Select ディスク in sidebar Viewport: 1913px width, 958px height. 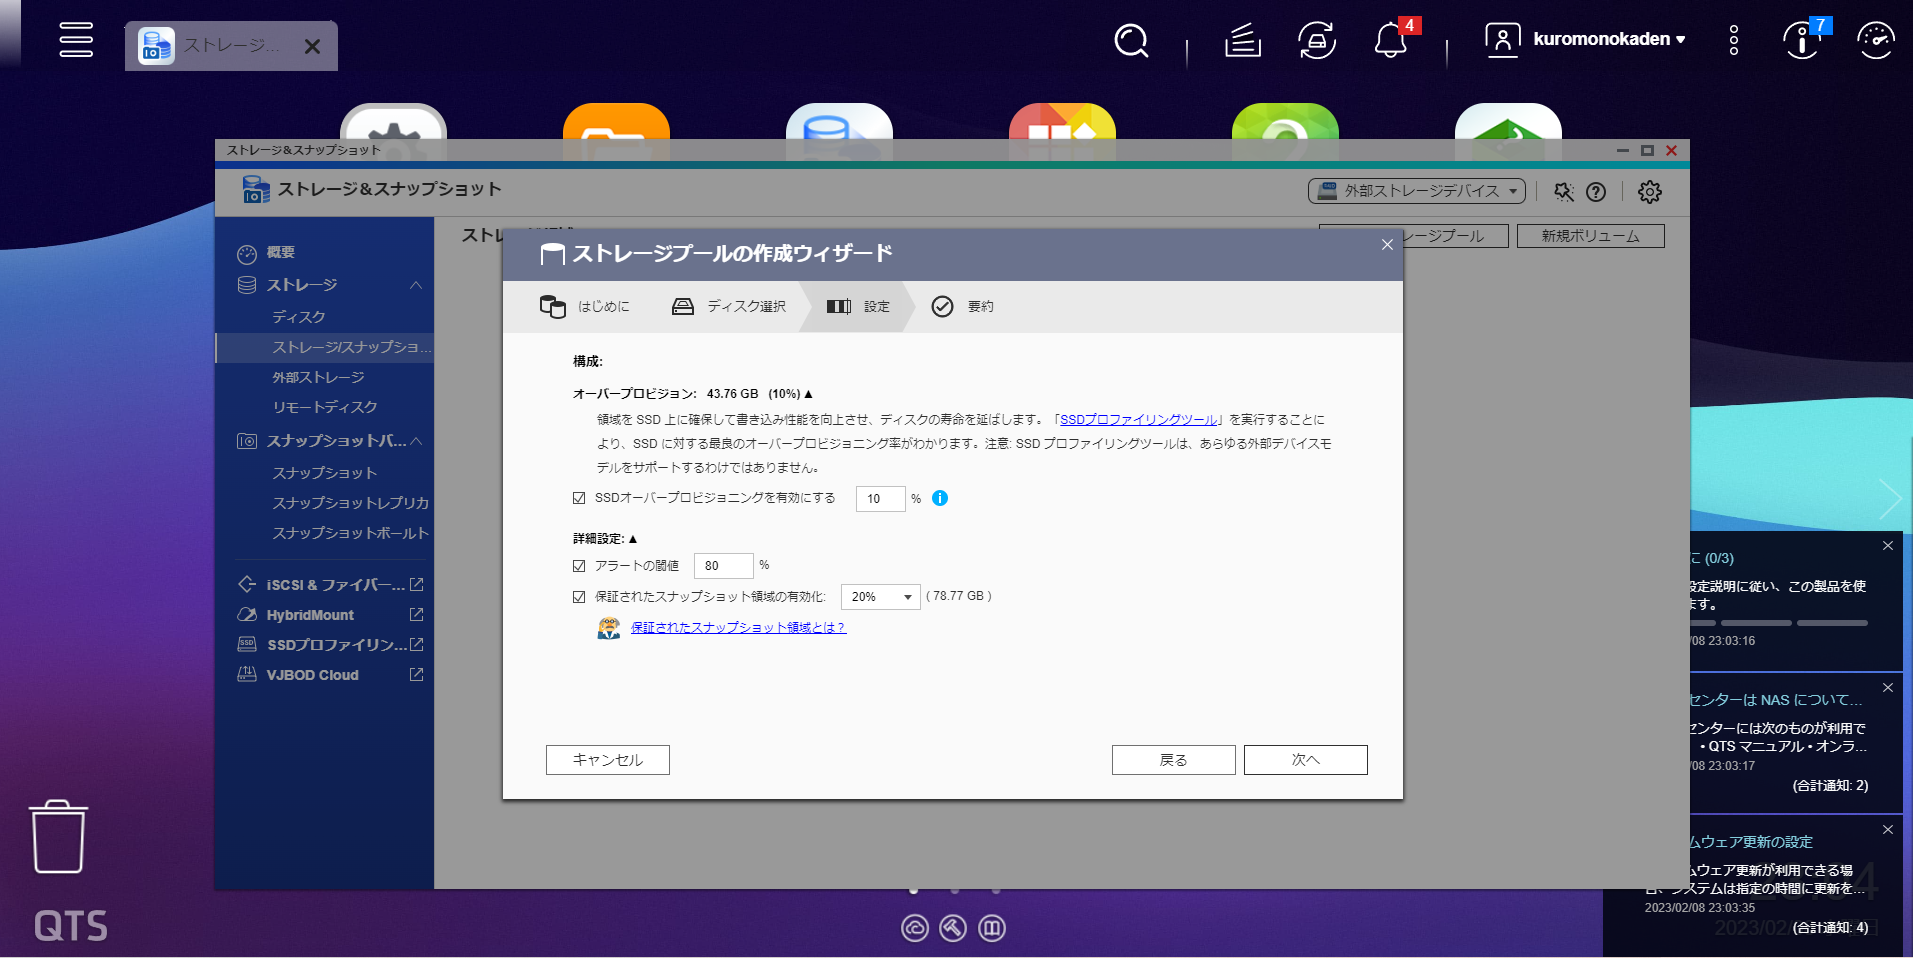pos(299,316)
